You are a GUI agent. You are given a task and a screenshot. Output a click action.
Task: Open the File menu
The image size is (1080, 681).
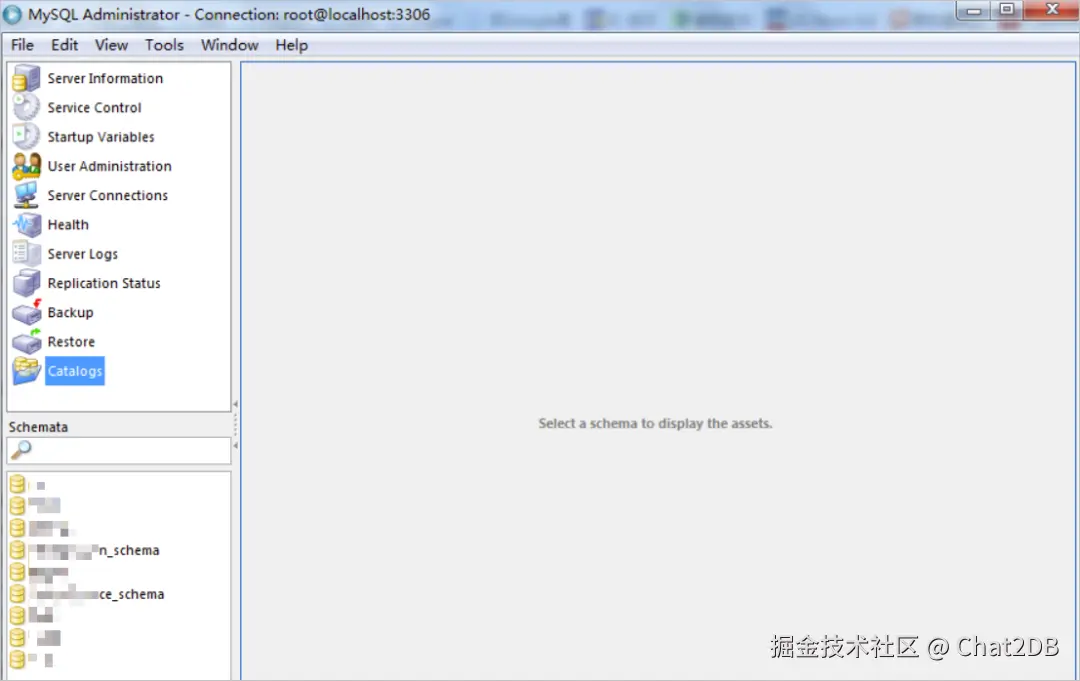click(x=21, y=45)
